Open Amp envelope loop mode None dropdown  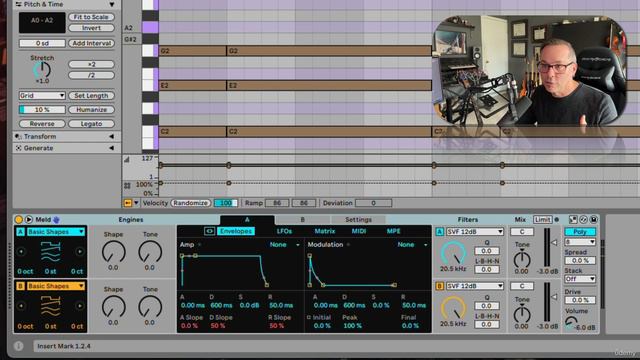(284, 244)
